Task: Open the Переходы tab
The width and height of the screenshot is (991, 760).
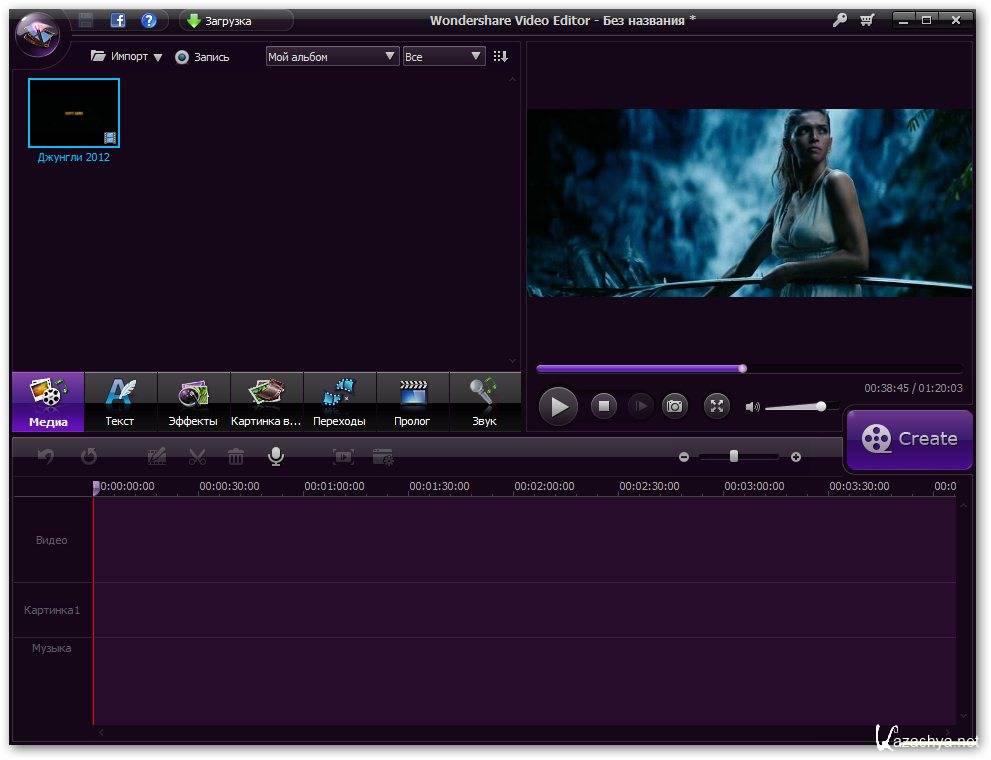Action: coord(339,402)
